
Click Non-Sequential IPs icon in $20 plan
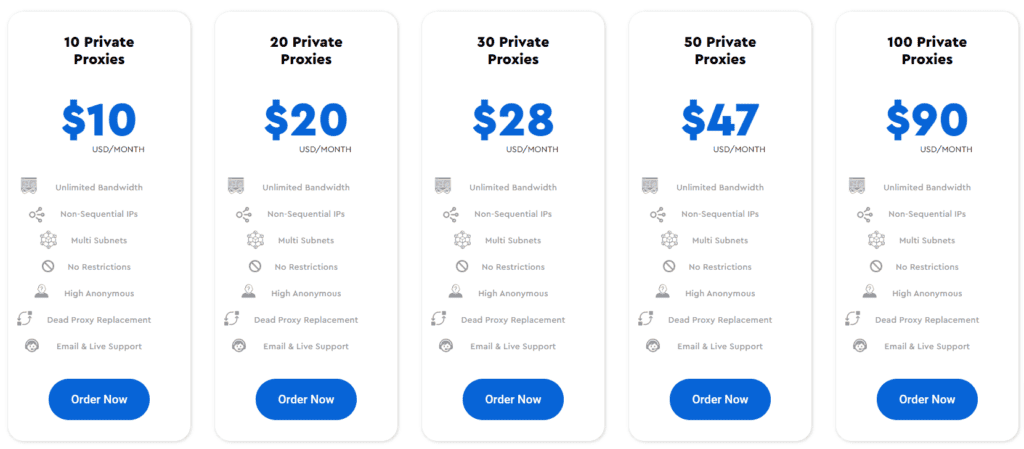click(x=244, y=213)
